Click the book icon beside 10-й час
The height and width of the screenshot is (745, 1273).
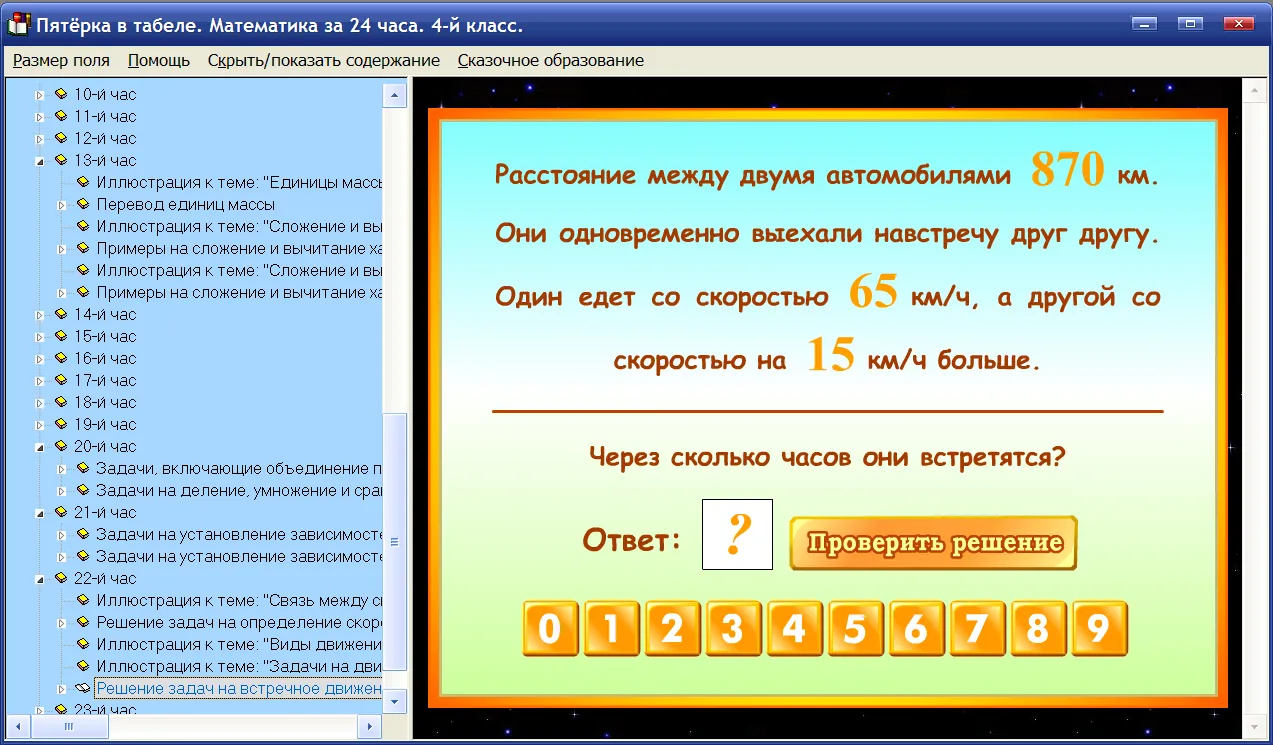(60, 94)
